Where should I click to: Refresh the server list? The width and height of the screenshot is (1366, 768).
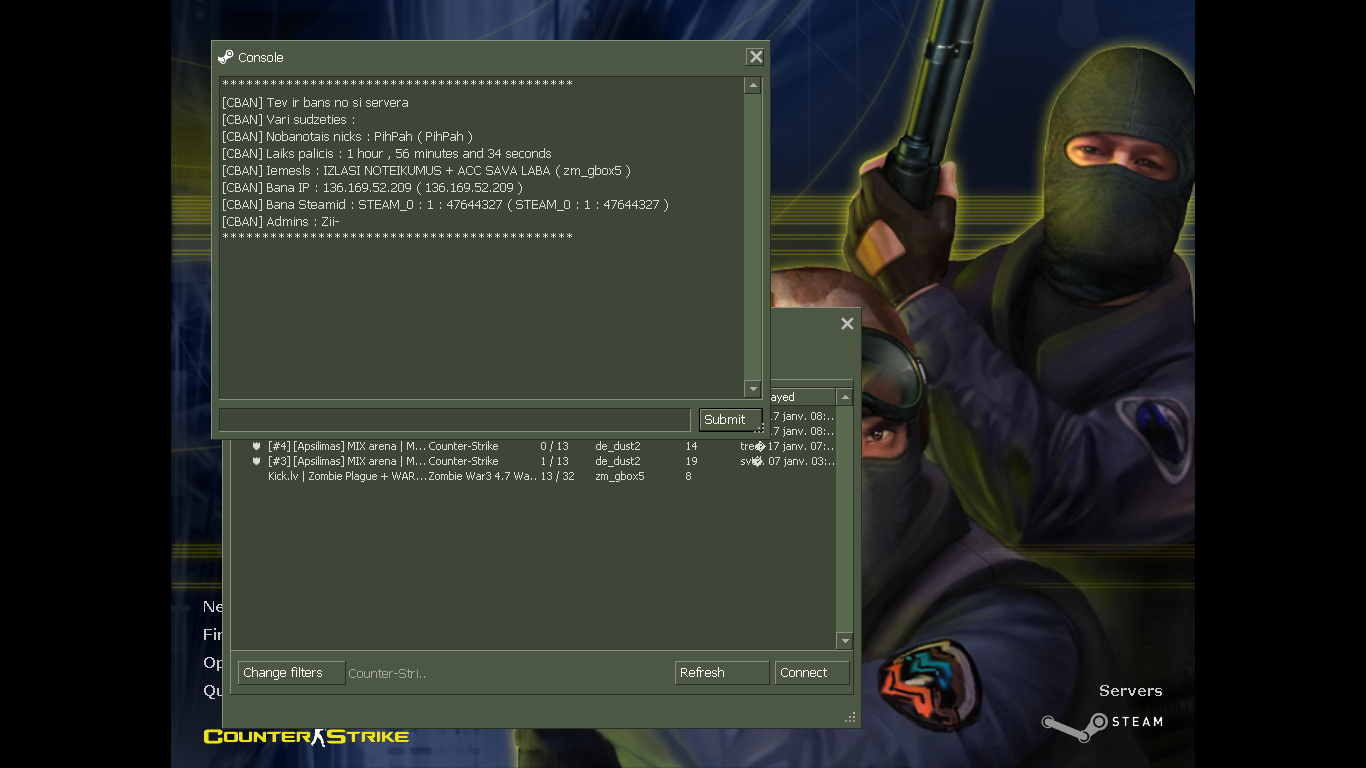pos(722,673)
